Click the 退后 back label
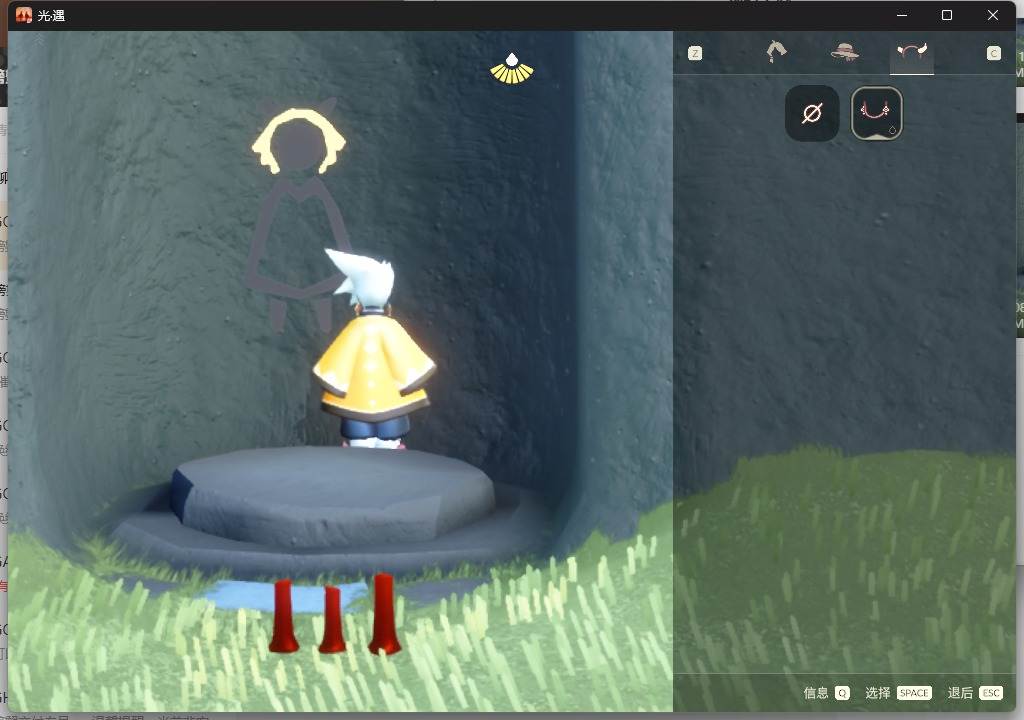 pos(960,693)
